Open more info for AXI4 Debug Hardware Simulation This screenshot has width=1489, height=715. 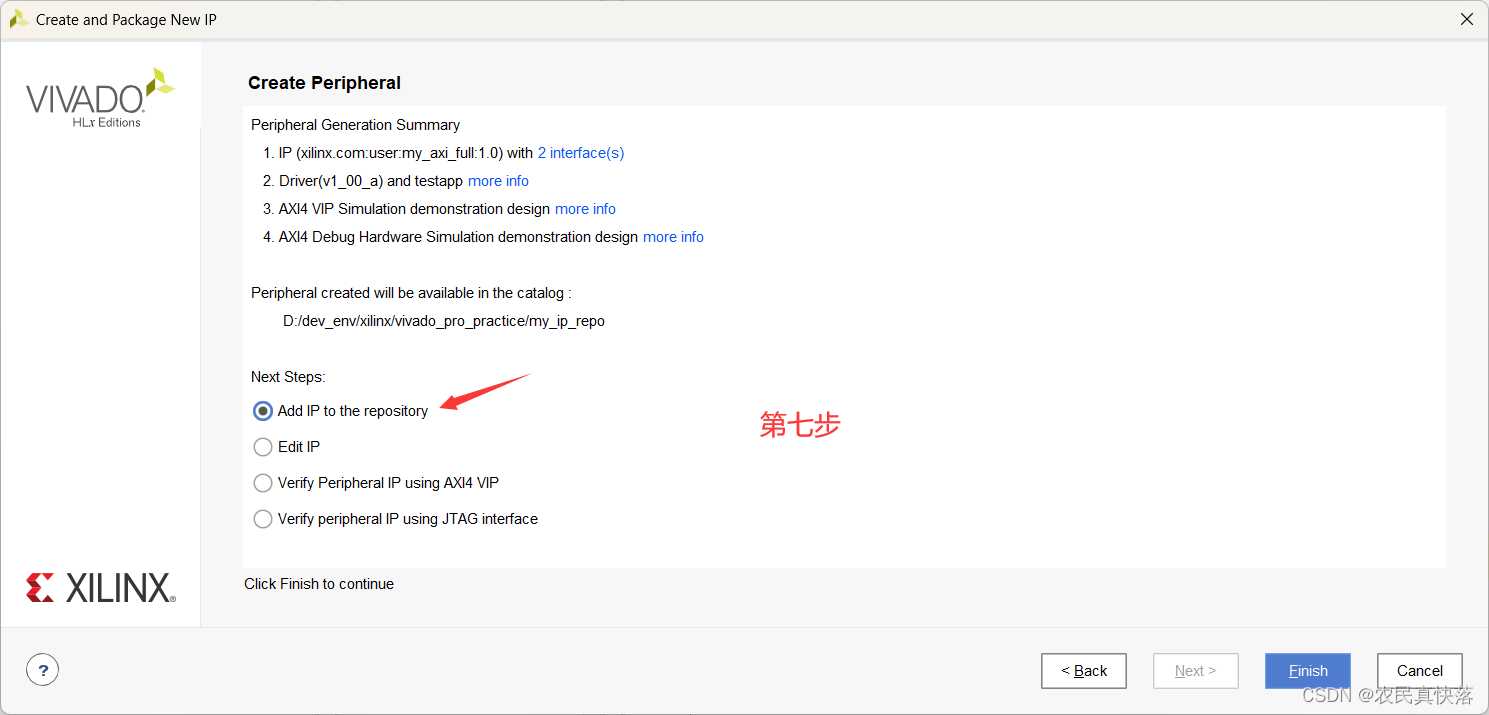point(673,237)
